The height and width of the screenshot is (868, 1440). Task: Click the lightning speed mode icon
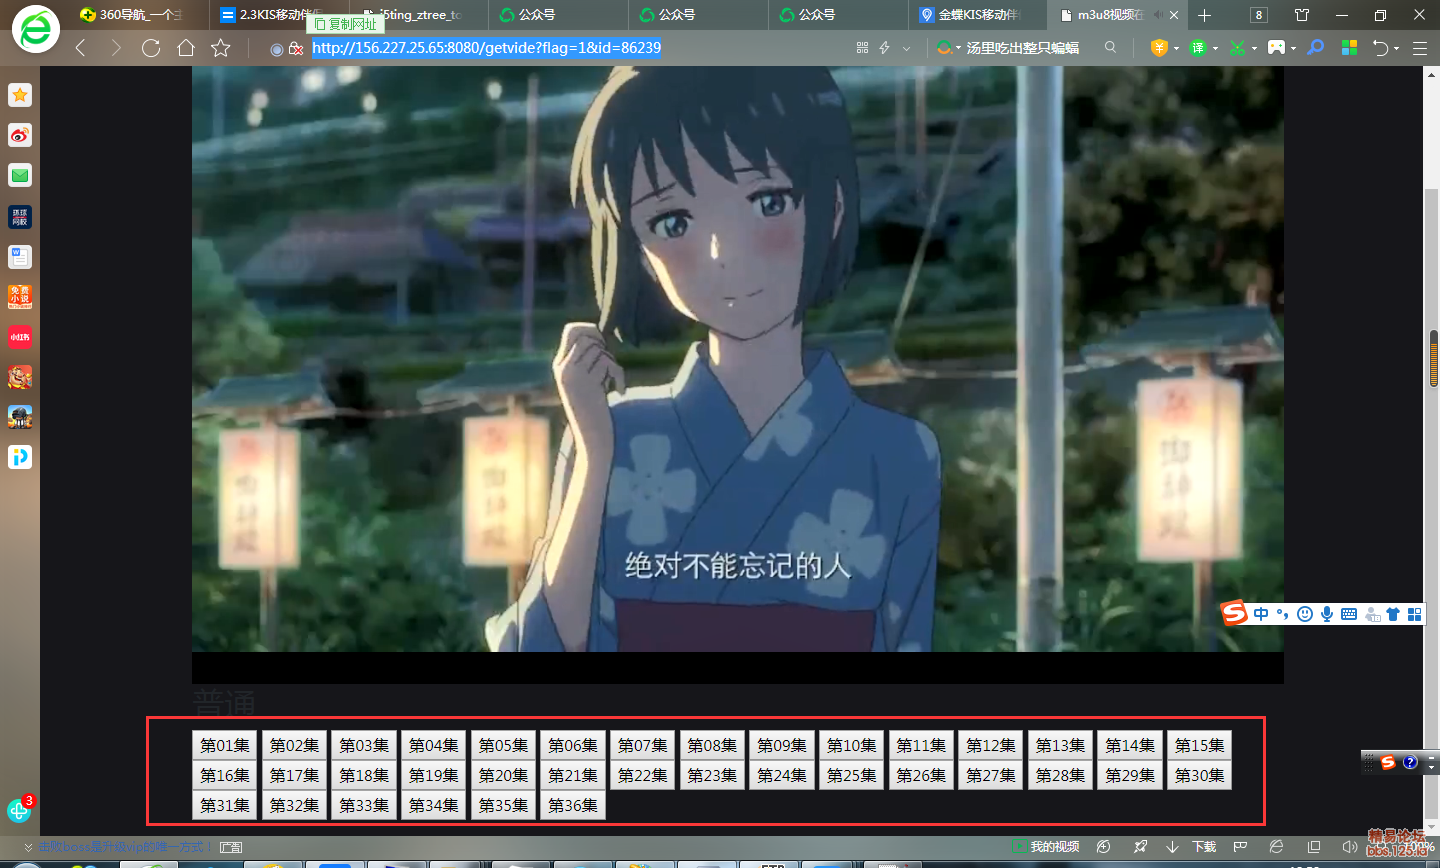884,48
